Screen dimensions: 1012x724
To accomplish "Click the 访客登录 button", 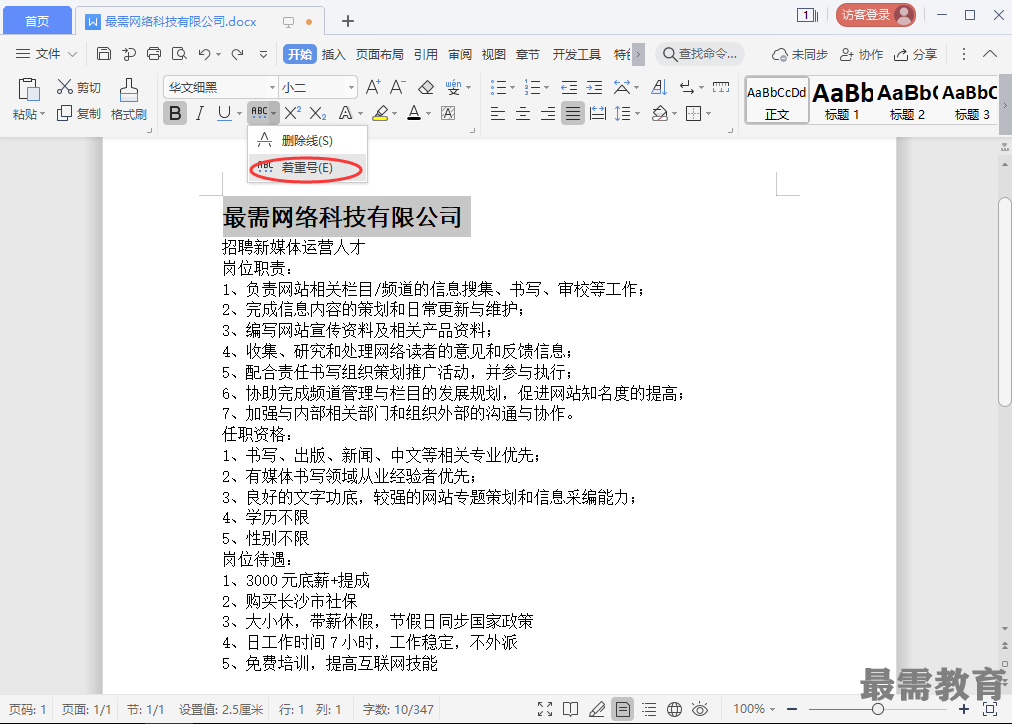I will pyautogui.click(x=876, y=15).
